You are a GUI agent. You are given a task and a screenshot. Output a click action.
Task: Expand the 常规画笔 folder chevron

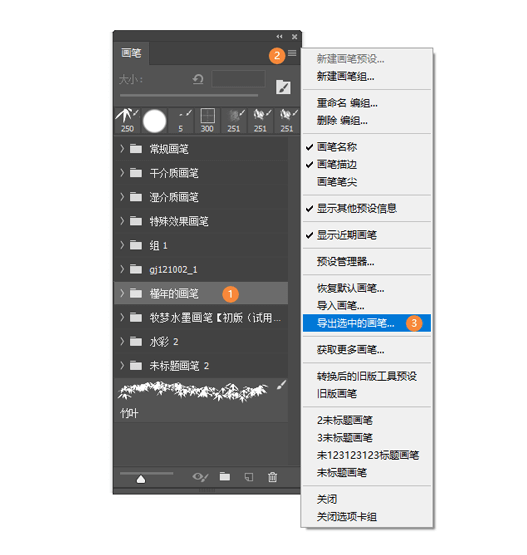tap(122, 149)
